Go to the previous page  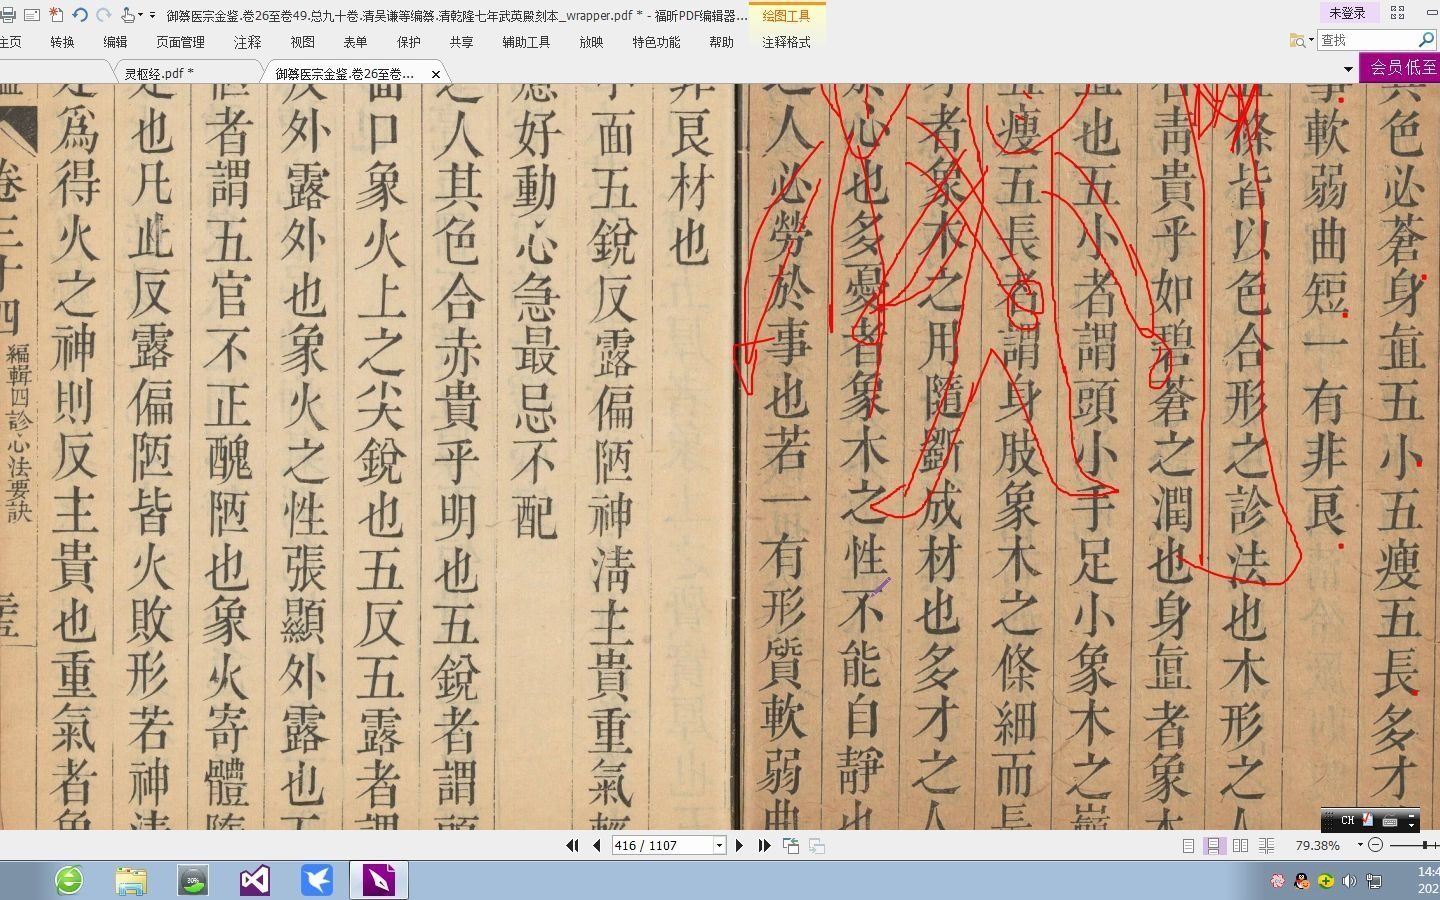click(x=597, y=845)
